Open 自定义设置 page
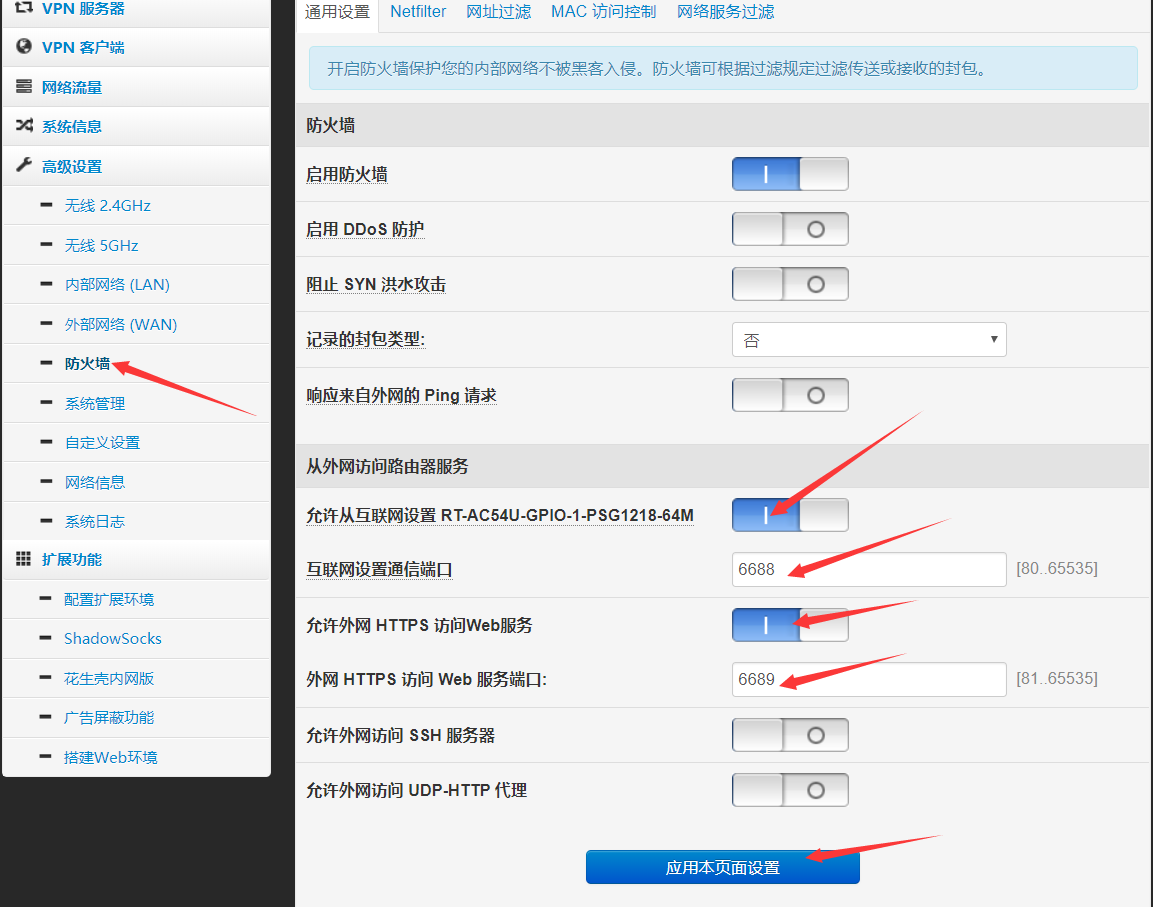Viewport: 1153px width, 907px height. pos(102,442)
